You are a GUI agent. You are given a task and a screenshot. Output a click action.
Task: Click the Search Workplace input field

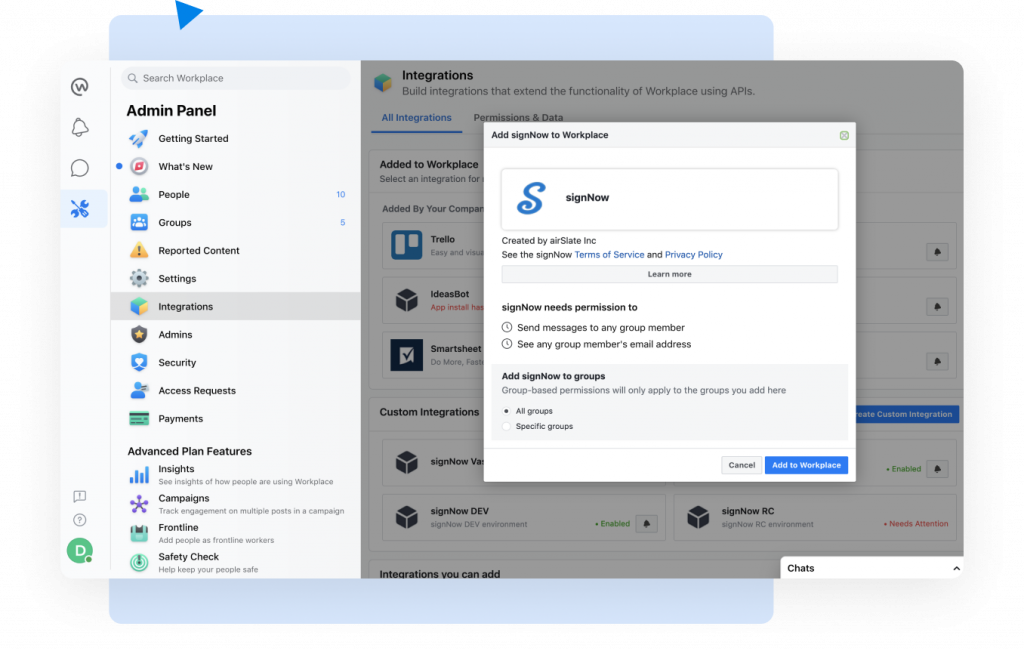(235, 78)
